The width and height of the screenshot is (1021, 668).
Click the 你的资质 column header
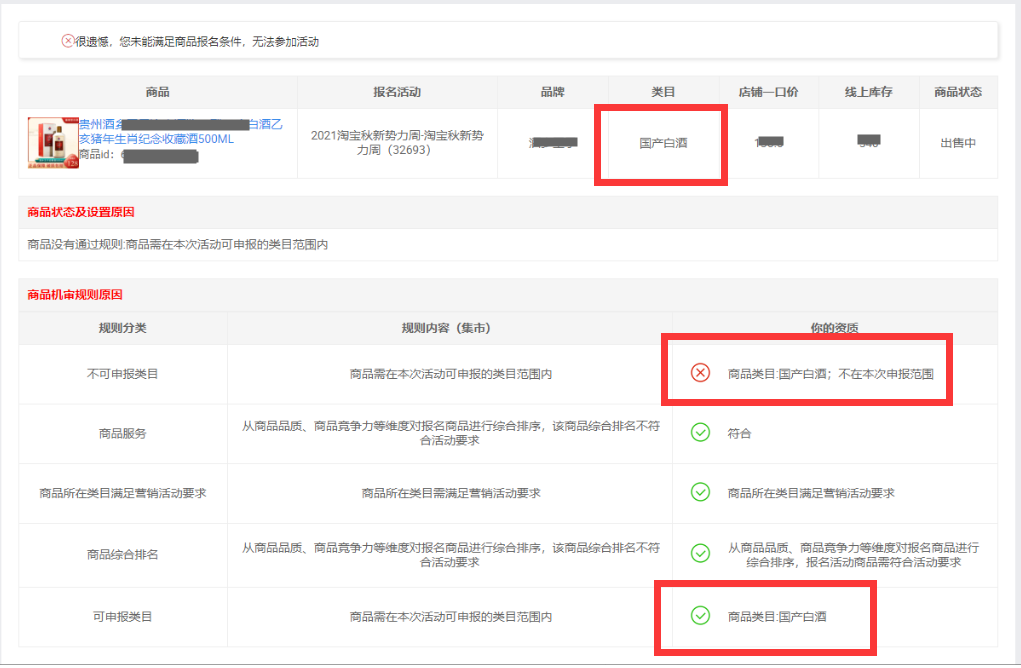(x=834, y=328)
